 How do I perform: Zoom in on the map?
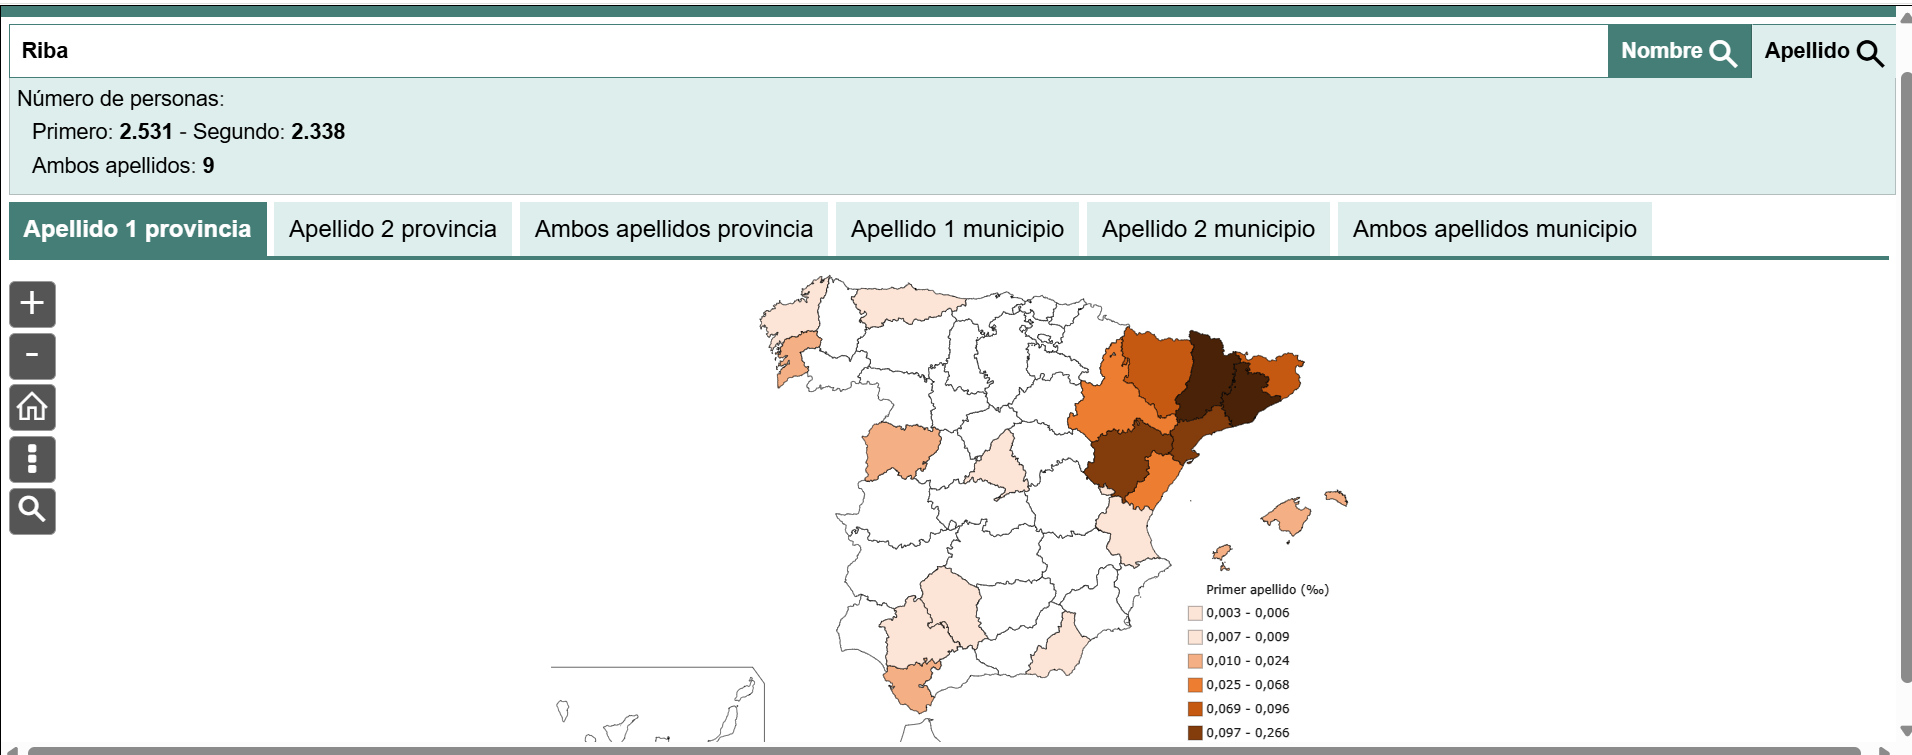32,304
